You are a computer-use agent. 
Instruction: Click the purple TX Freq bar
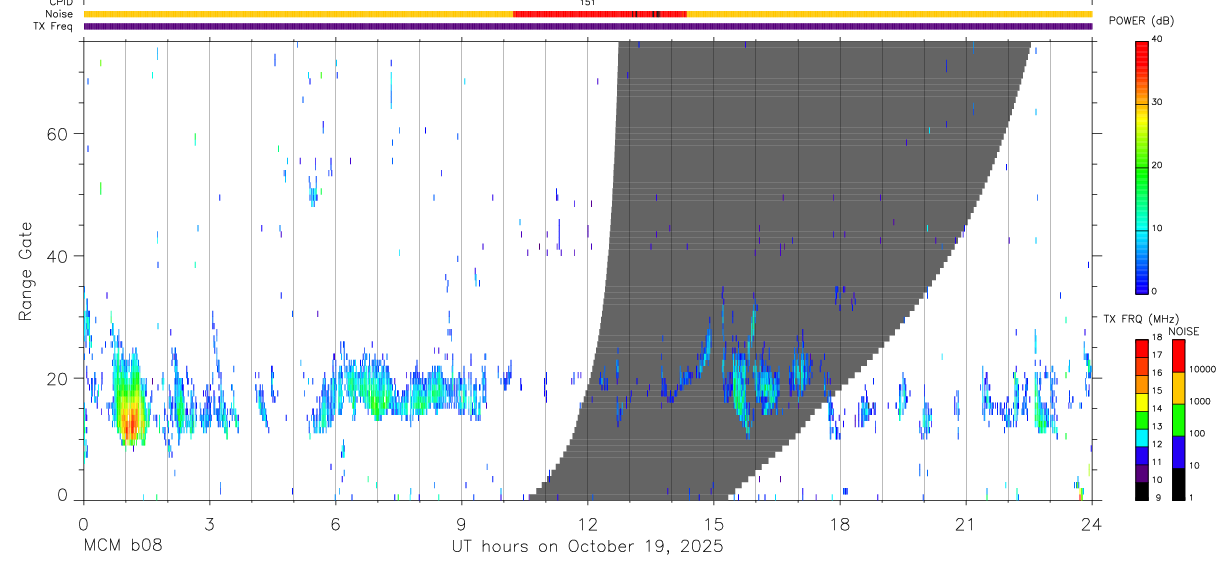click(x=587, y=26)
